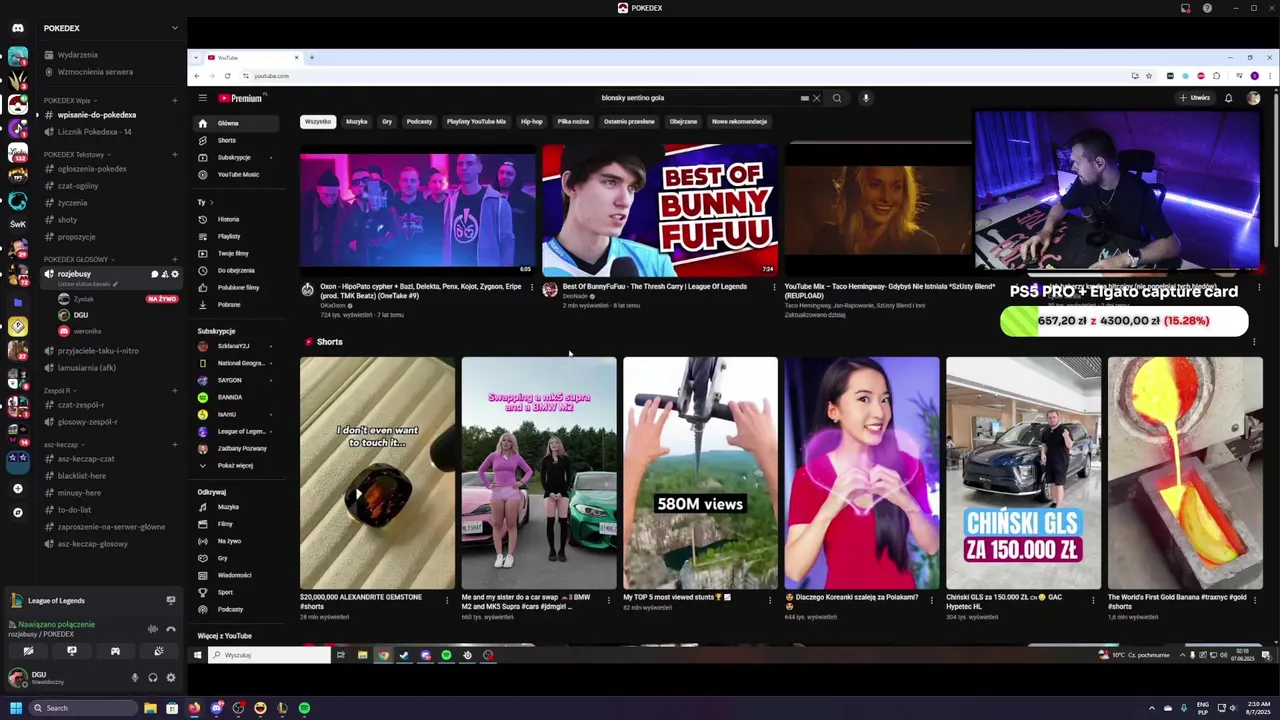Click the Utwórz create button
The image size is (1280, 720).
pyautogui.click(x=1195, y=98)
